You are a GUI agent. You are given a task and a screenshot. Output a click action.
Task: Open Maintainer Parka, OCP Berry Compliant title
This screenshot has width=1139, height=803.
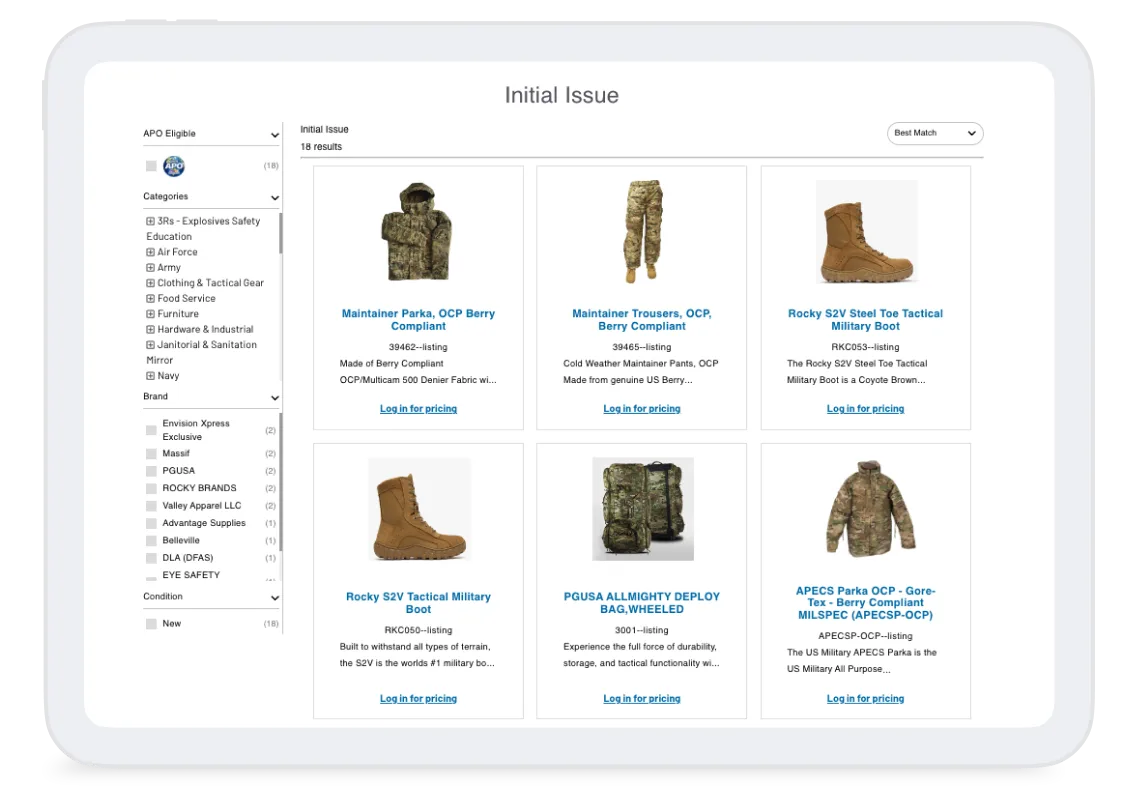click(418, 320)
